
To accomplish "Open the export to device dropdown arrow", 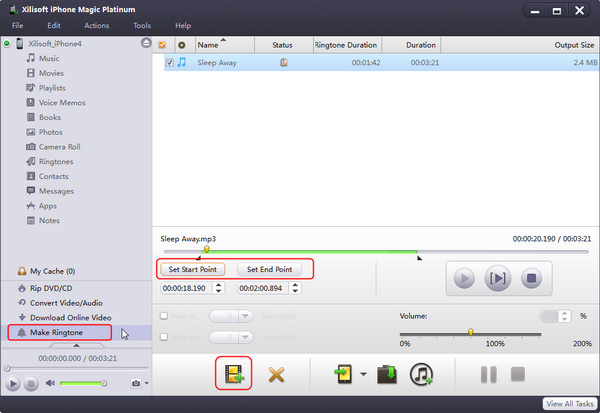I will (363, 376).
